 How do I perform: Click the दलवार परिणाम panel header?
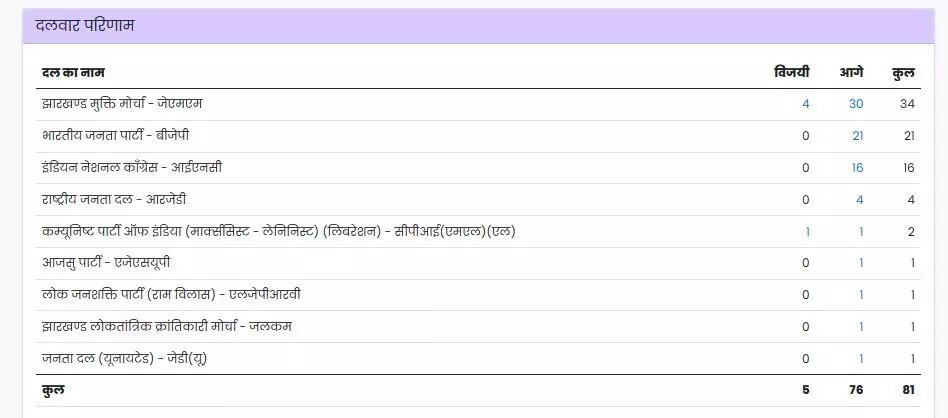(478, 26)
